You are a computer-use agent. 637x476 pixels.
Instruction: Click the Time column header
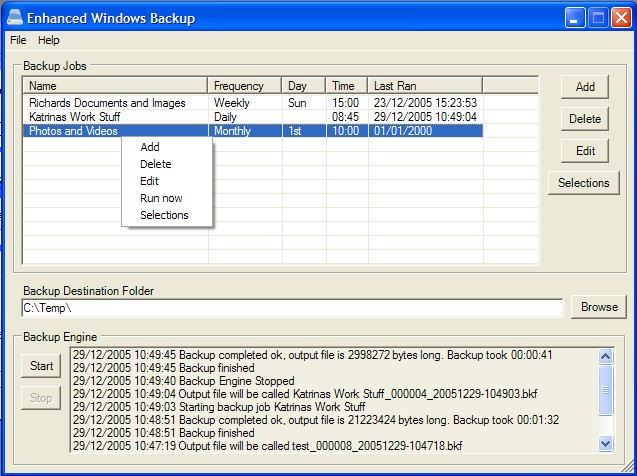pos(347,86)
